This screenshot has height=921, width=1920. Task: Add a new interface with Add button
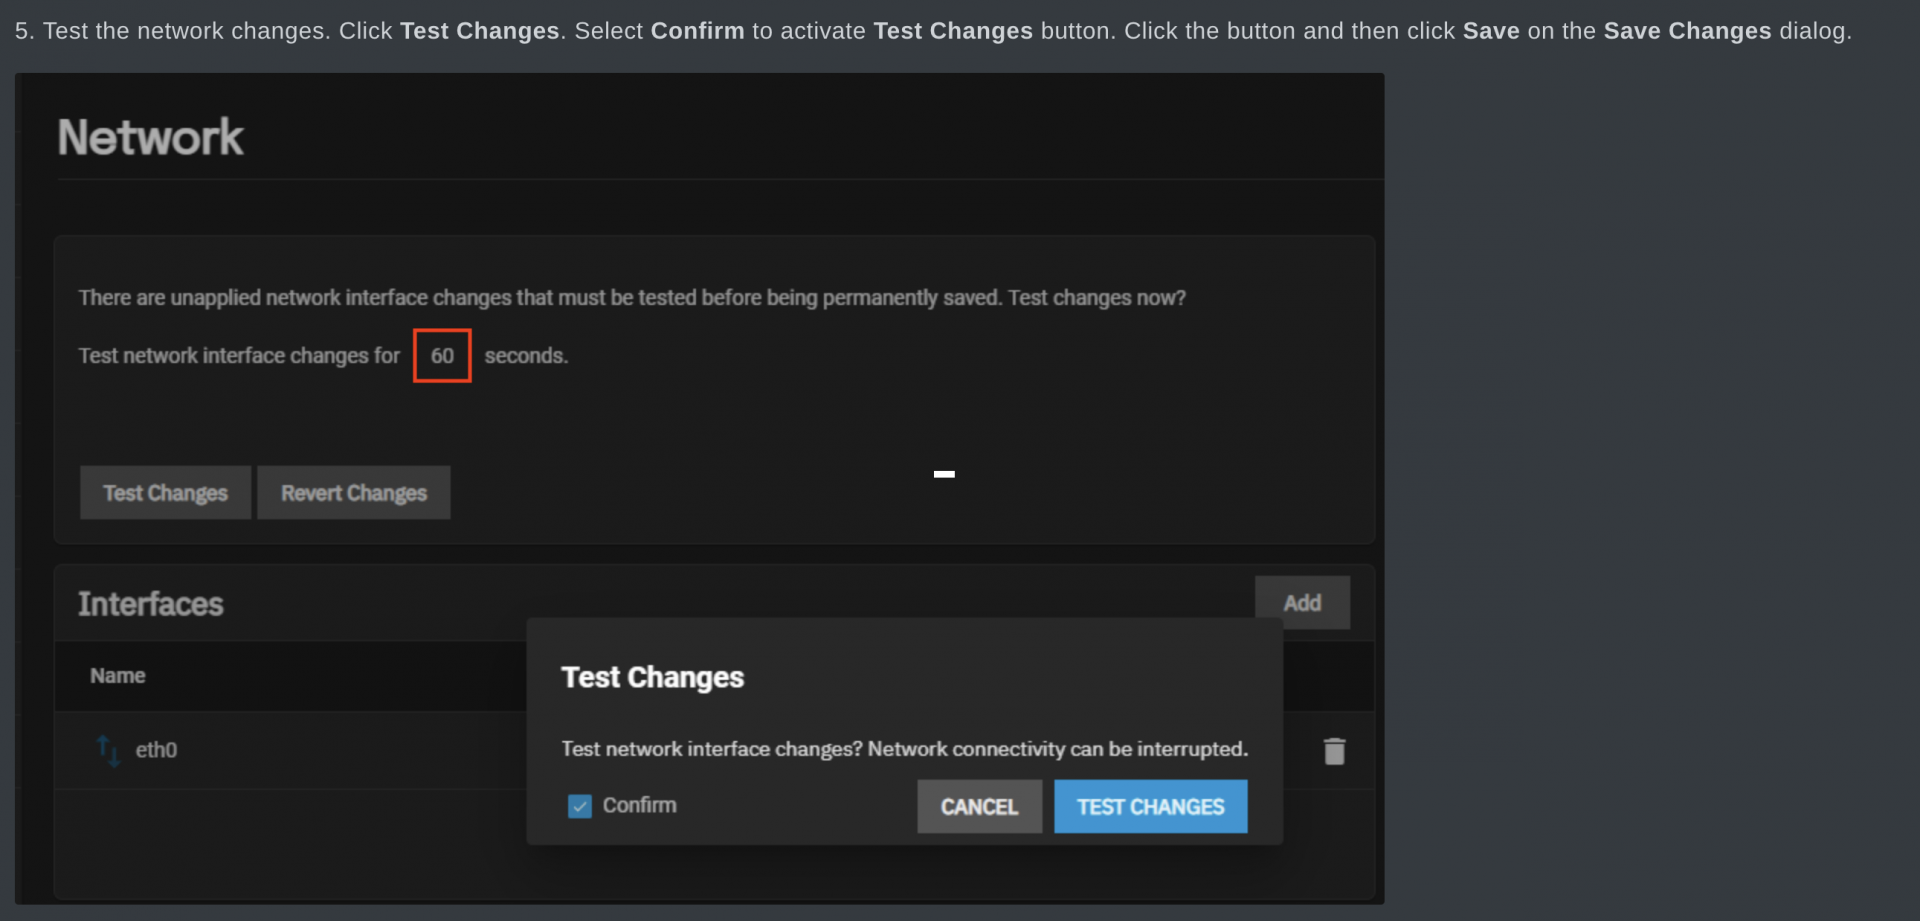coord(1302,603)
